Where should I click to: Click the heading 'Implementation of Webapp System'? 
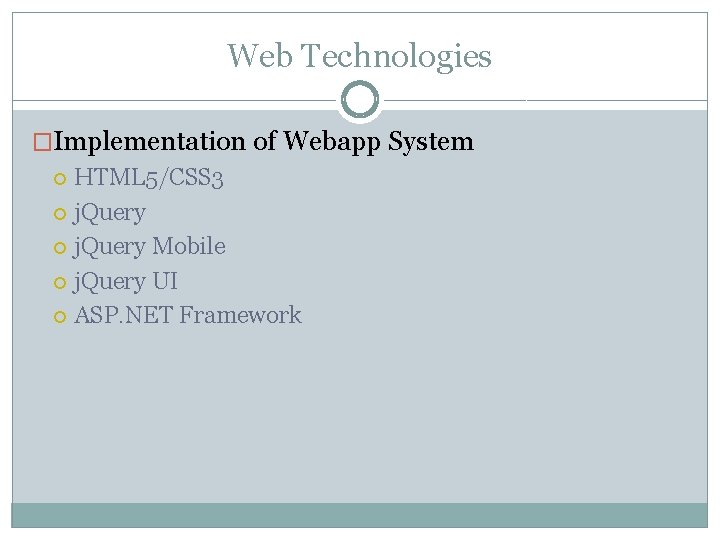click(263, 141)
